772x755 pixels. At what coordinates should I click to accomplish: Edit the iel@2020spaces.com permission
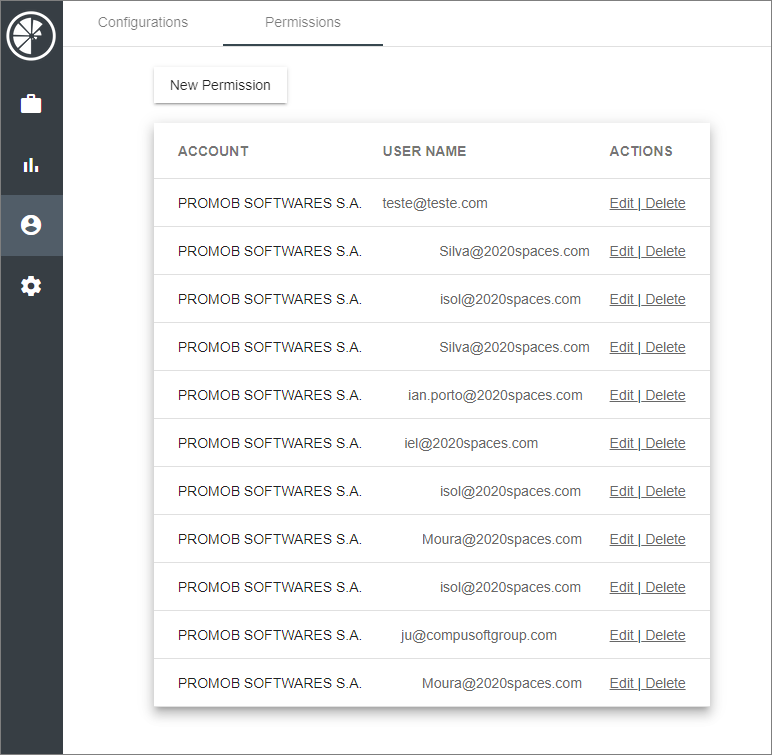click(622, 443)
